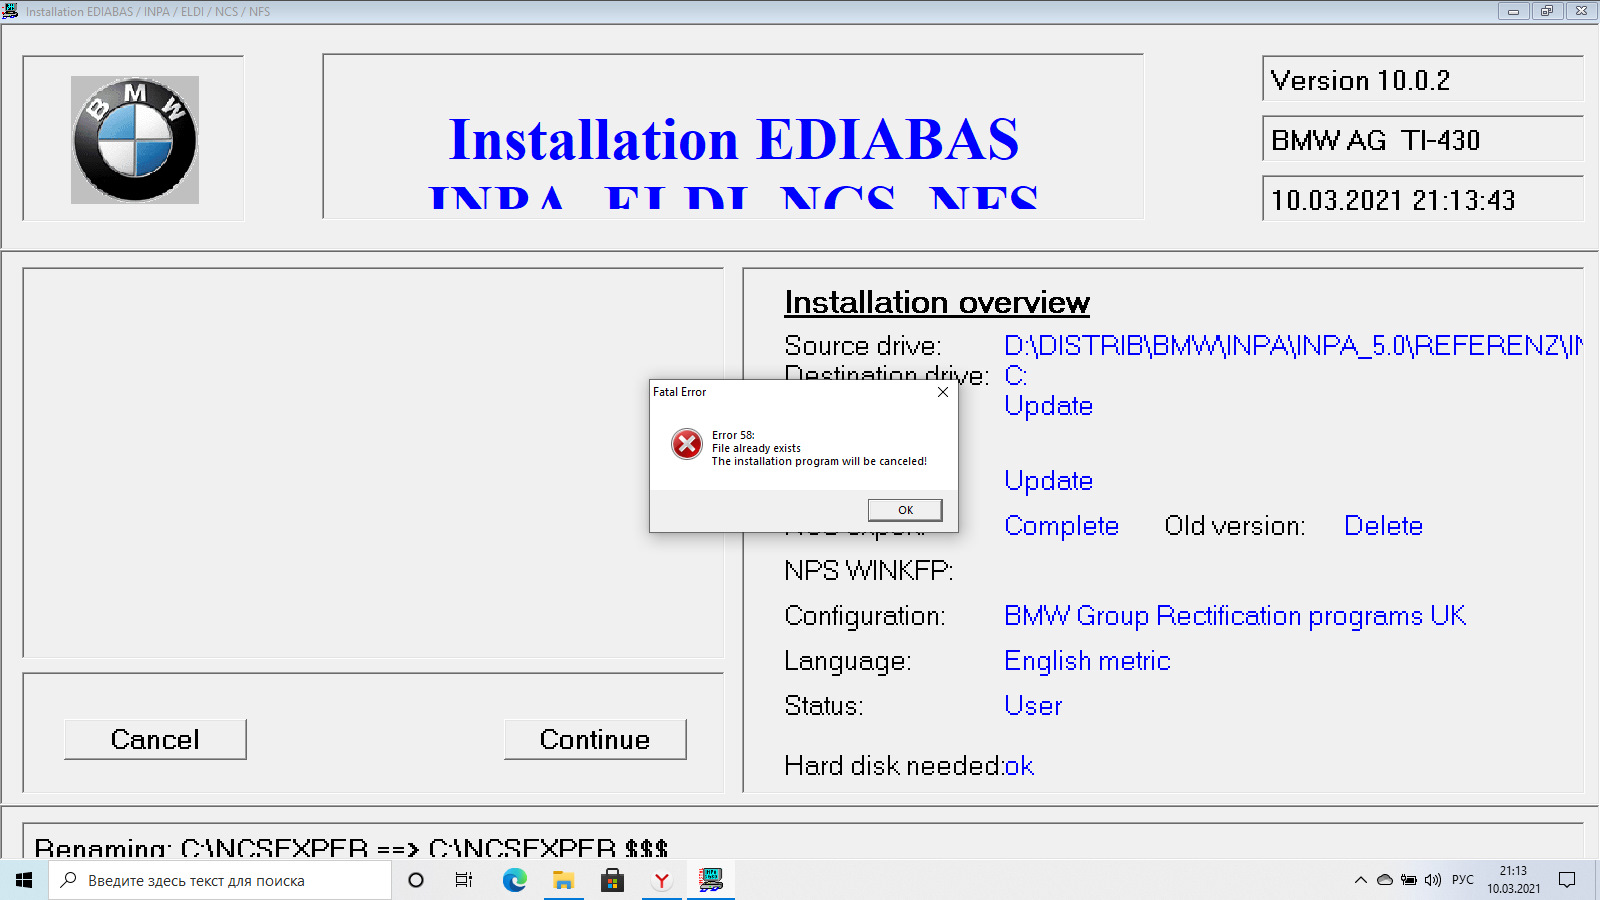The height and width of the screenshot is (900, 1600).
Task: Click 'BMW Group Rectification programs UK' text
Action: (1235, 616)
